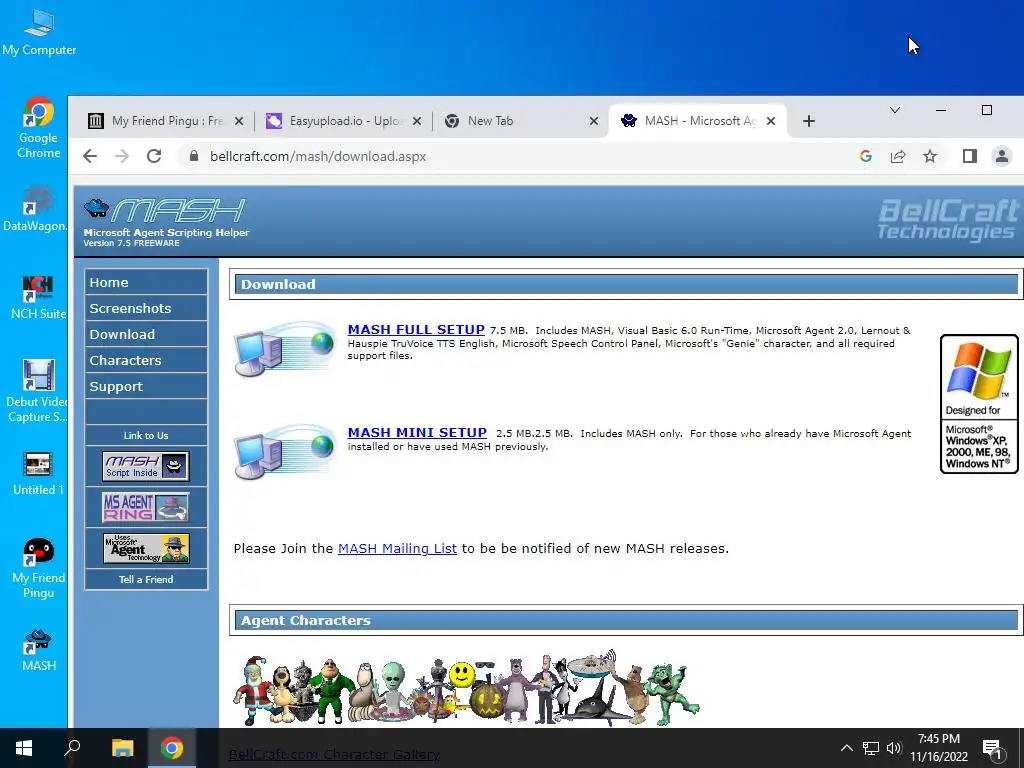Open Support in site menu
The height and width of the screenshot is (768, 1024).
tap(146, 387)
